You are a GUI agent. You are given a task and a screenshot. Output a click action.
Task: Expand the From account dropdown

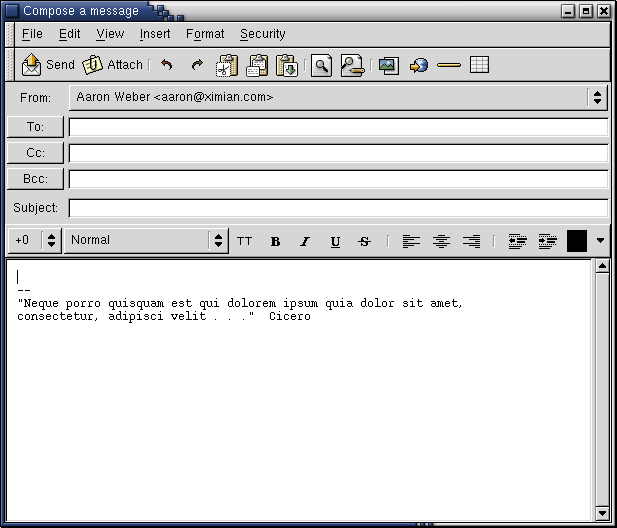[x=597, y=97]
